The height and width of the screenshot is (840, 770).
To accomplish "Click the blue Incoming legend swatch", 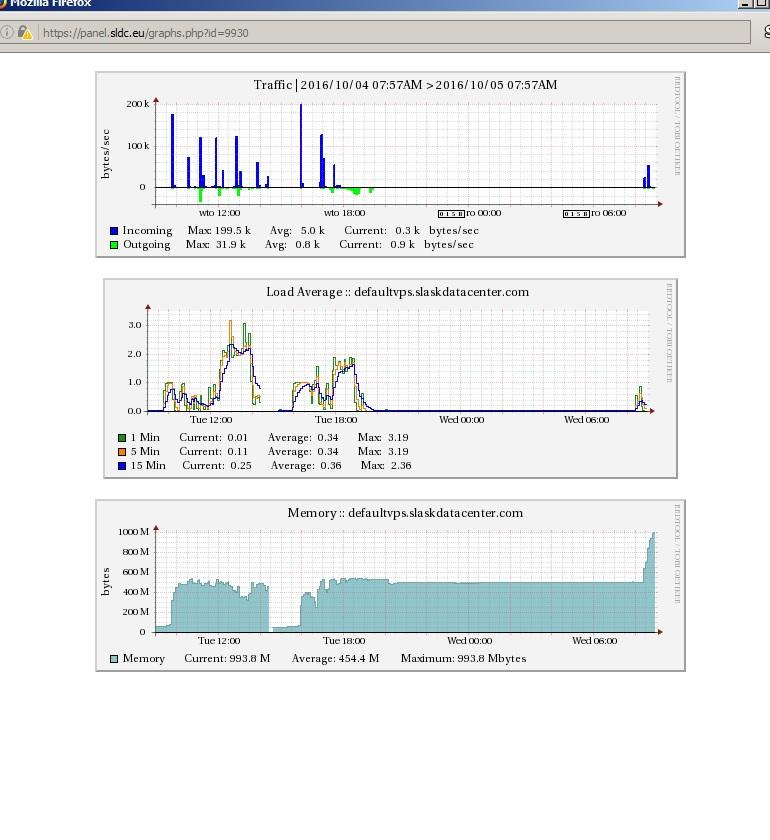I will 114,231.
